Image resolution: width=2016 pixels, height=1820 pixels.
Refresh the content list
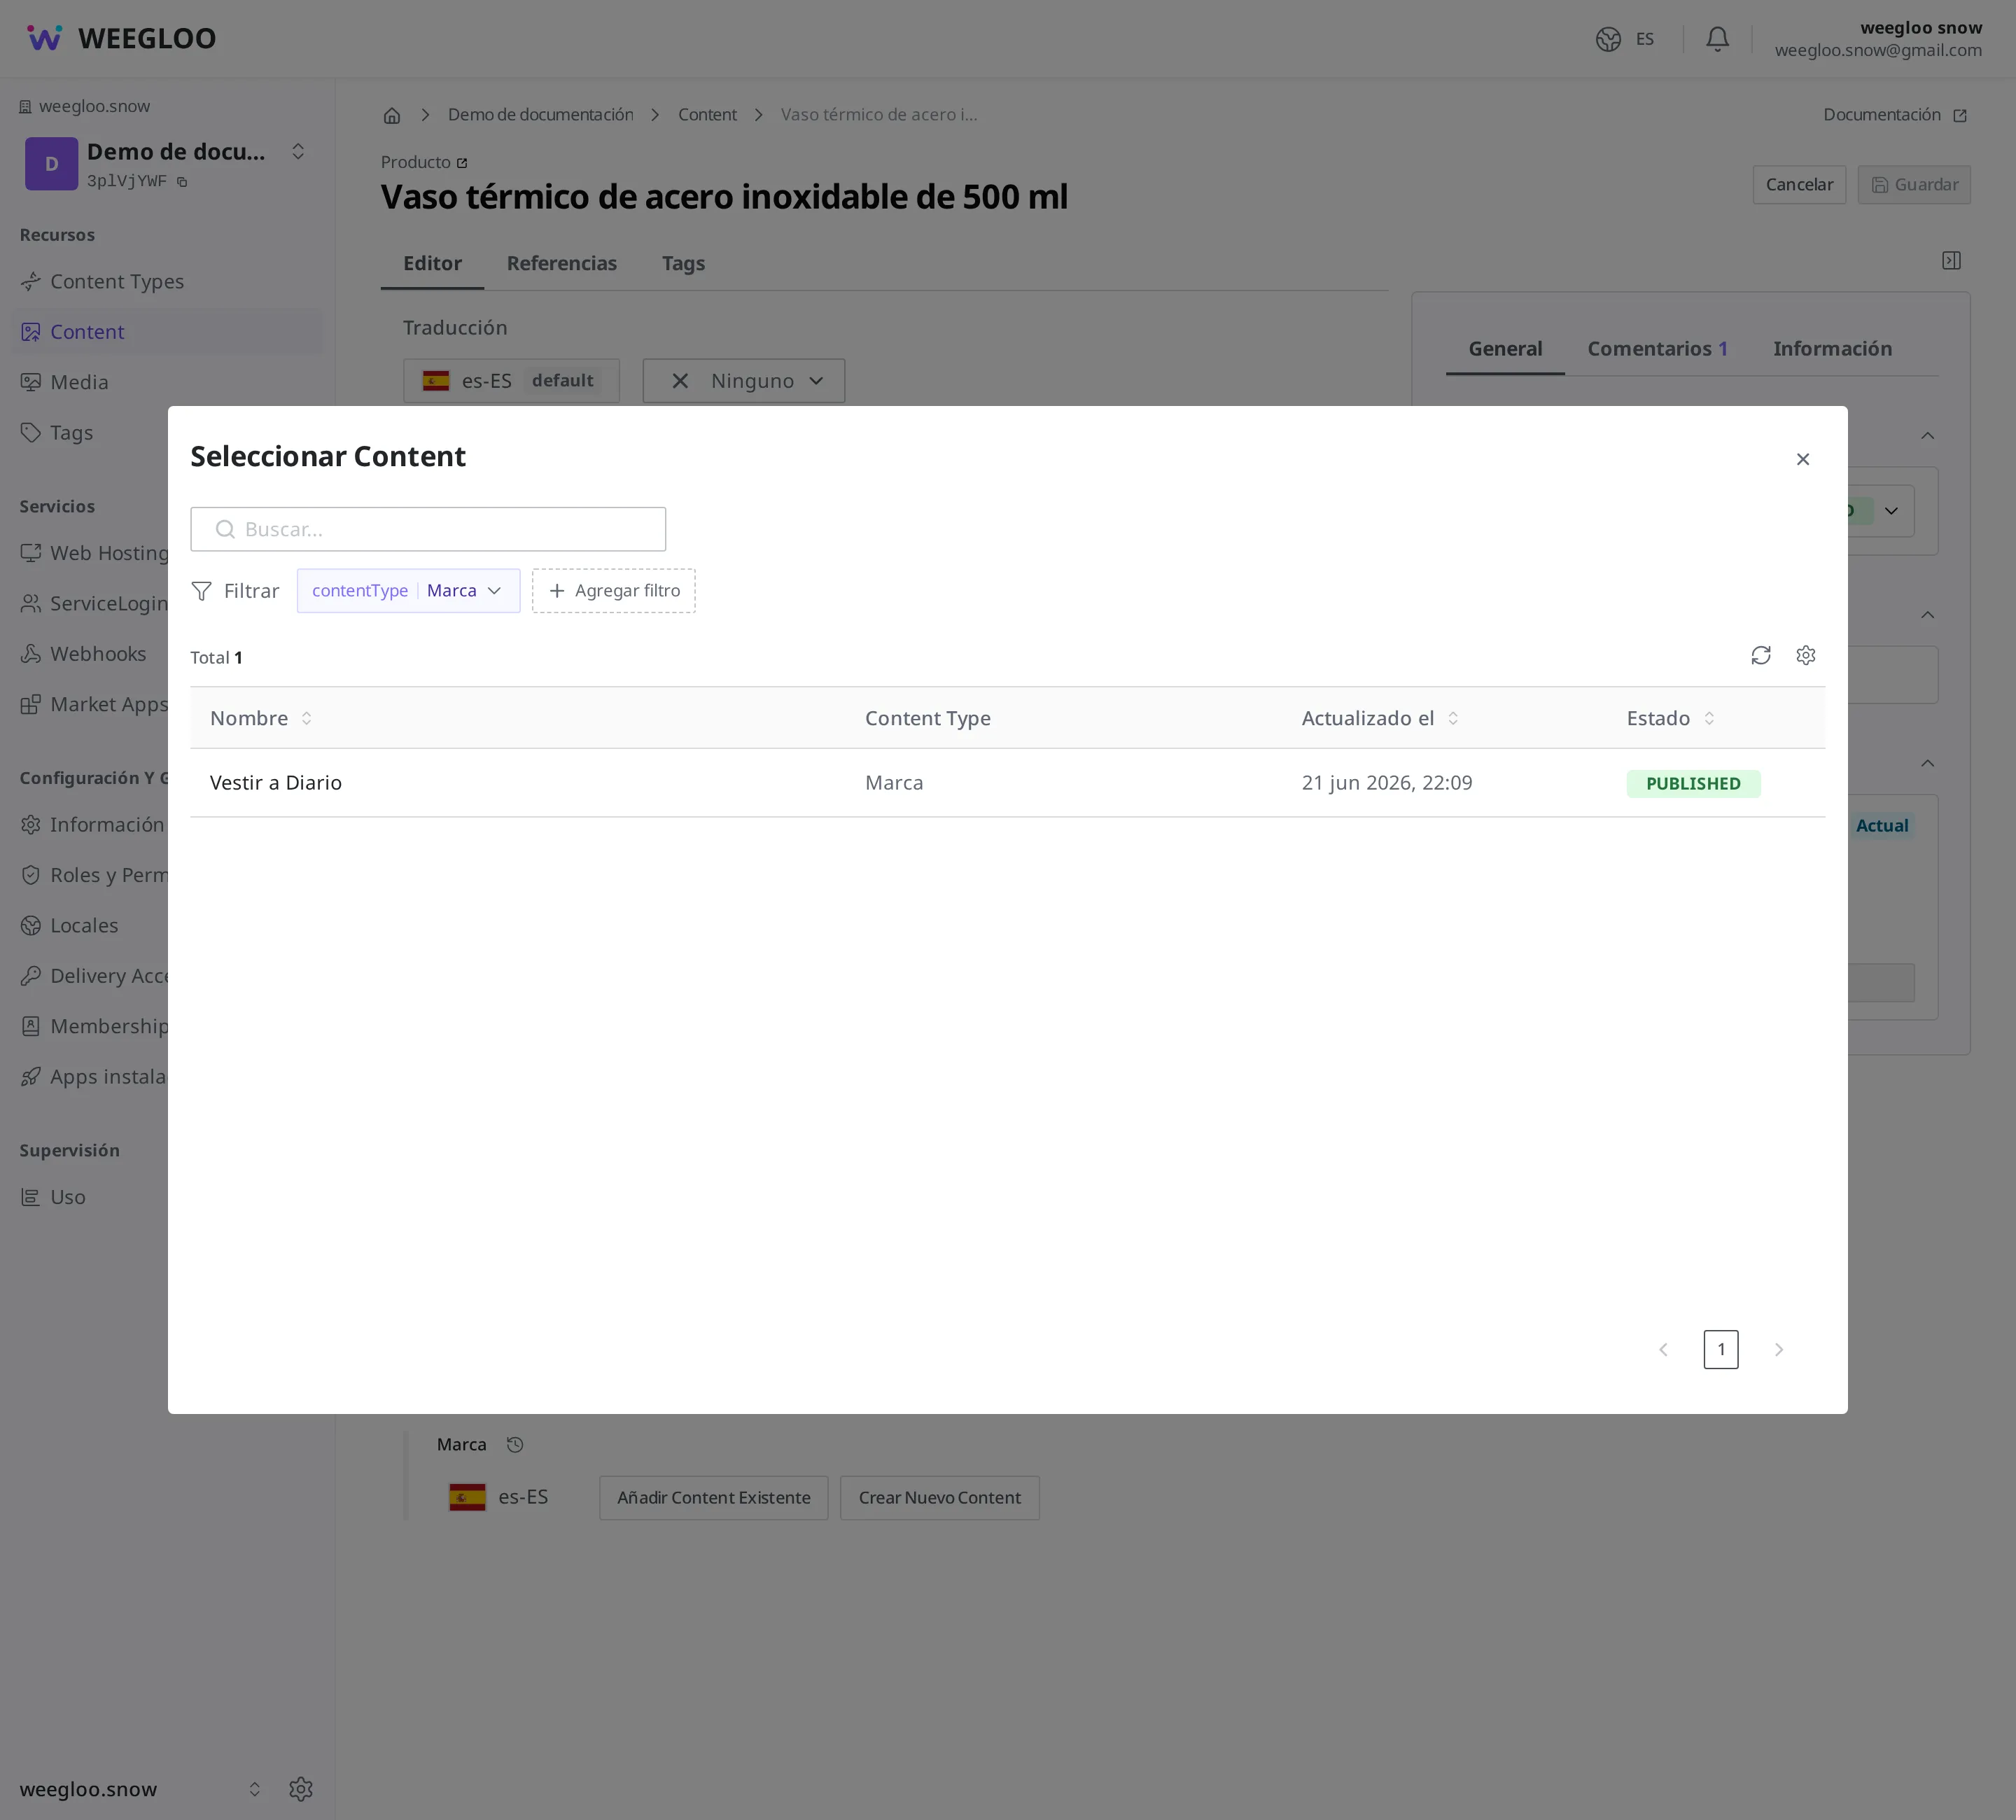pyautogui.click(x=1761, y=655)
